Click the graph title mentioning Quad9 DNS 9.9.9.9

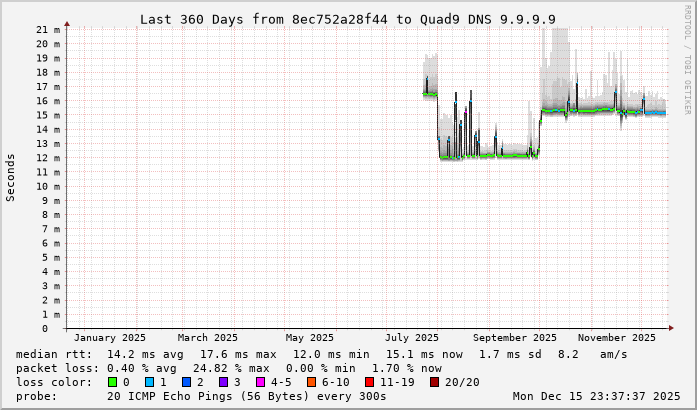347,19
